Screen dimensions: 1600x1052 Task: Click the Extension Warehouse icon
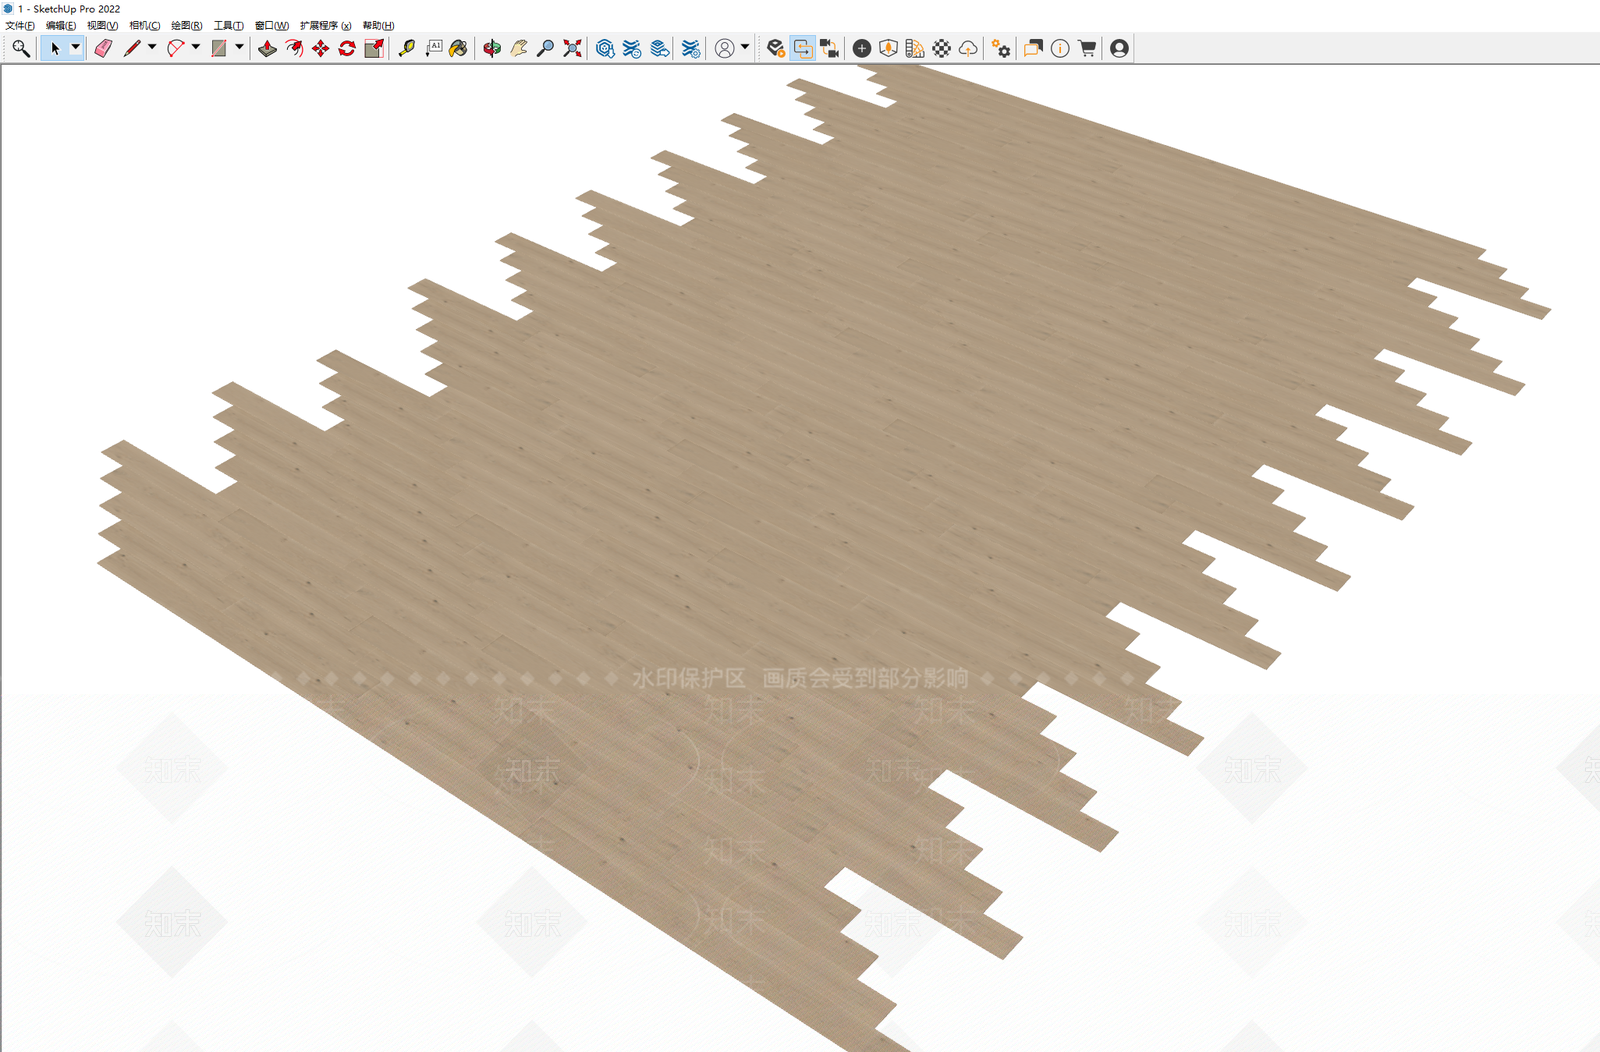coord(632,48)
